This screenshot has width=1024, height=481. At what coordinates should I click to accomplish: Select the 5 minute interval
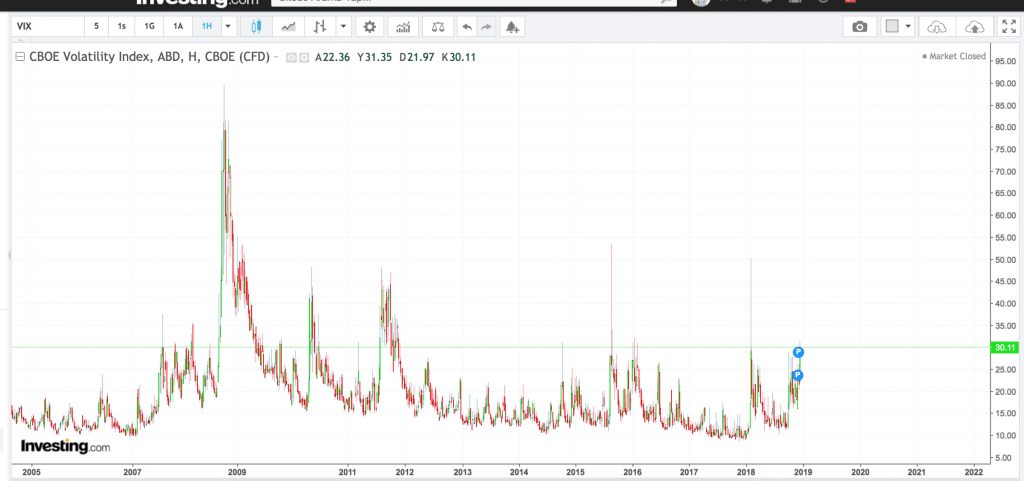pyautogui.click(x=97, y=27)
